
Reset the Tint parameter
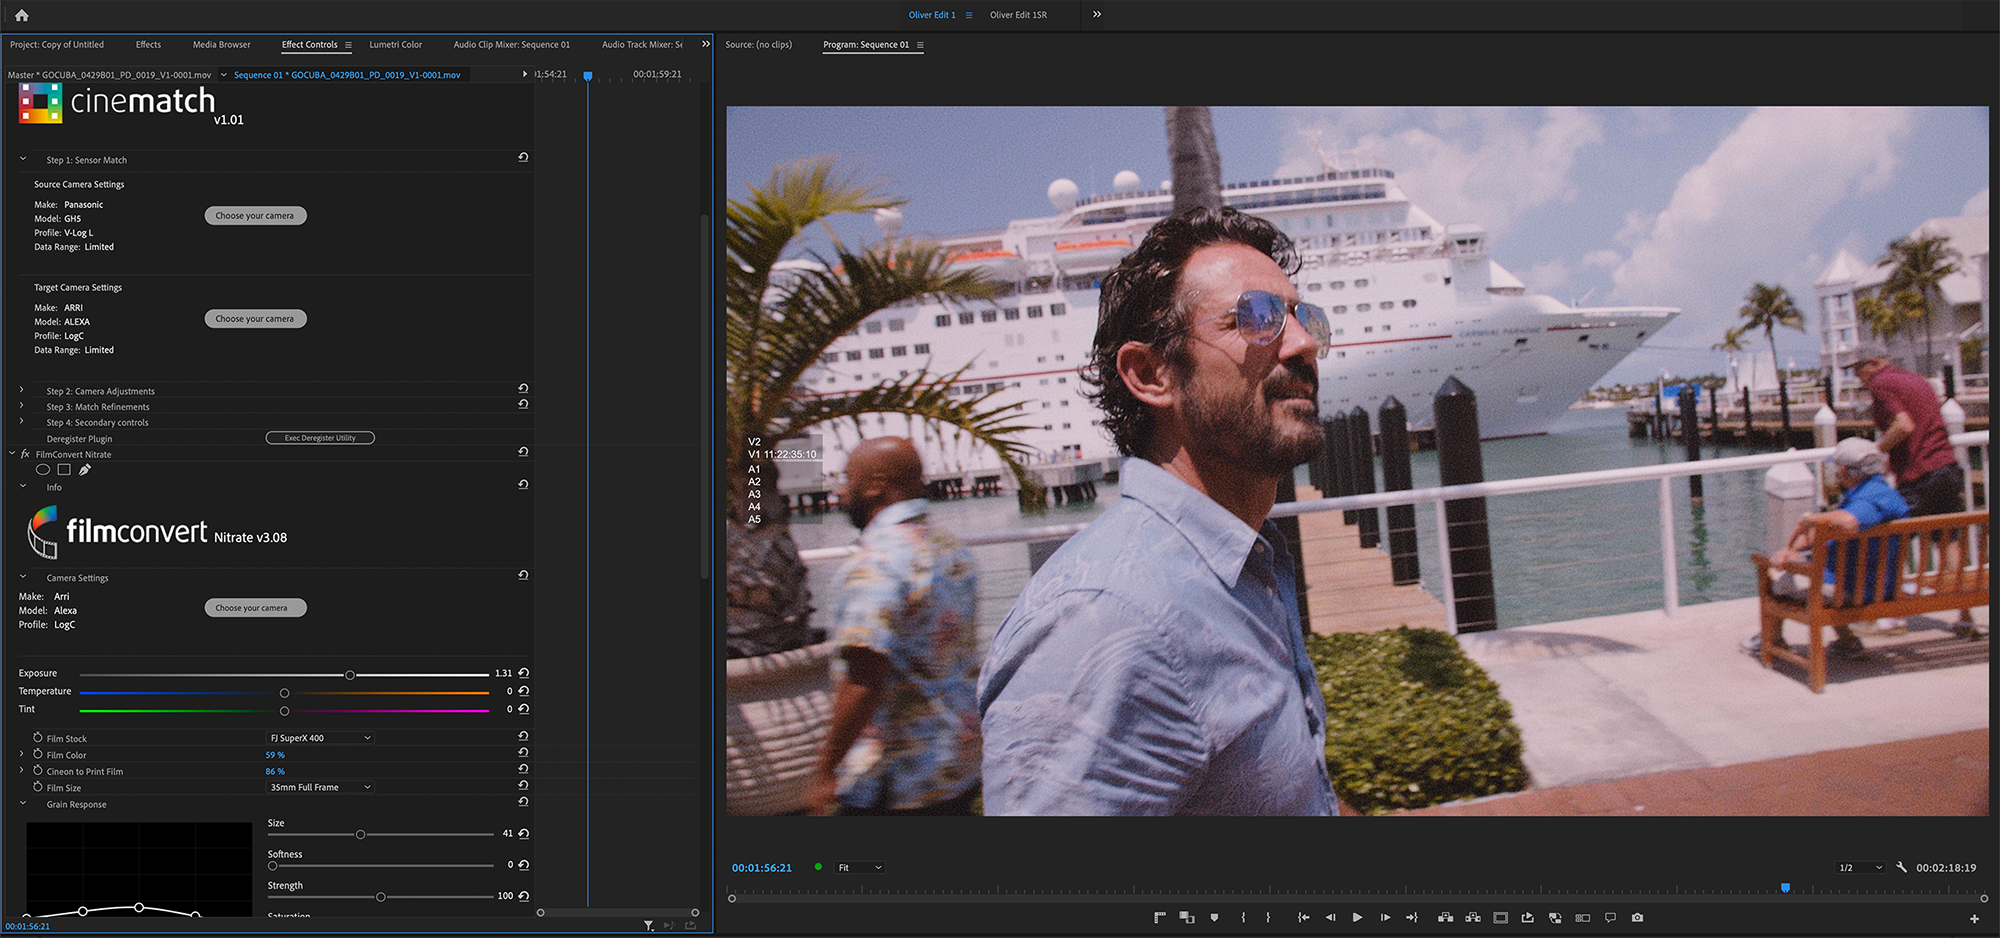(x=524, y=709)
